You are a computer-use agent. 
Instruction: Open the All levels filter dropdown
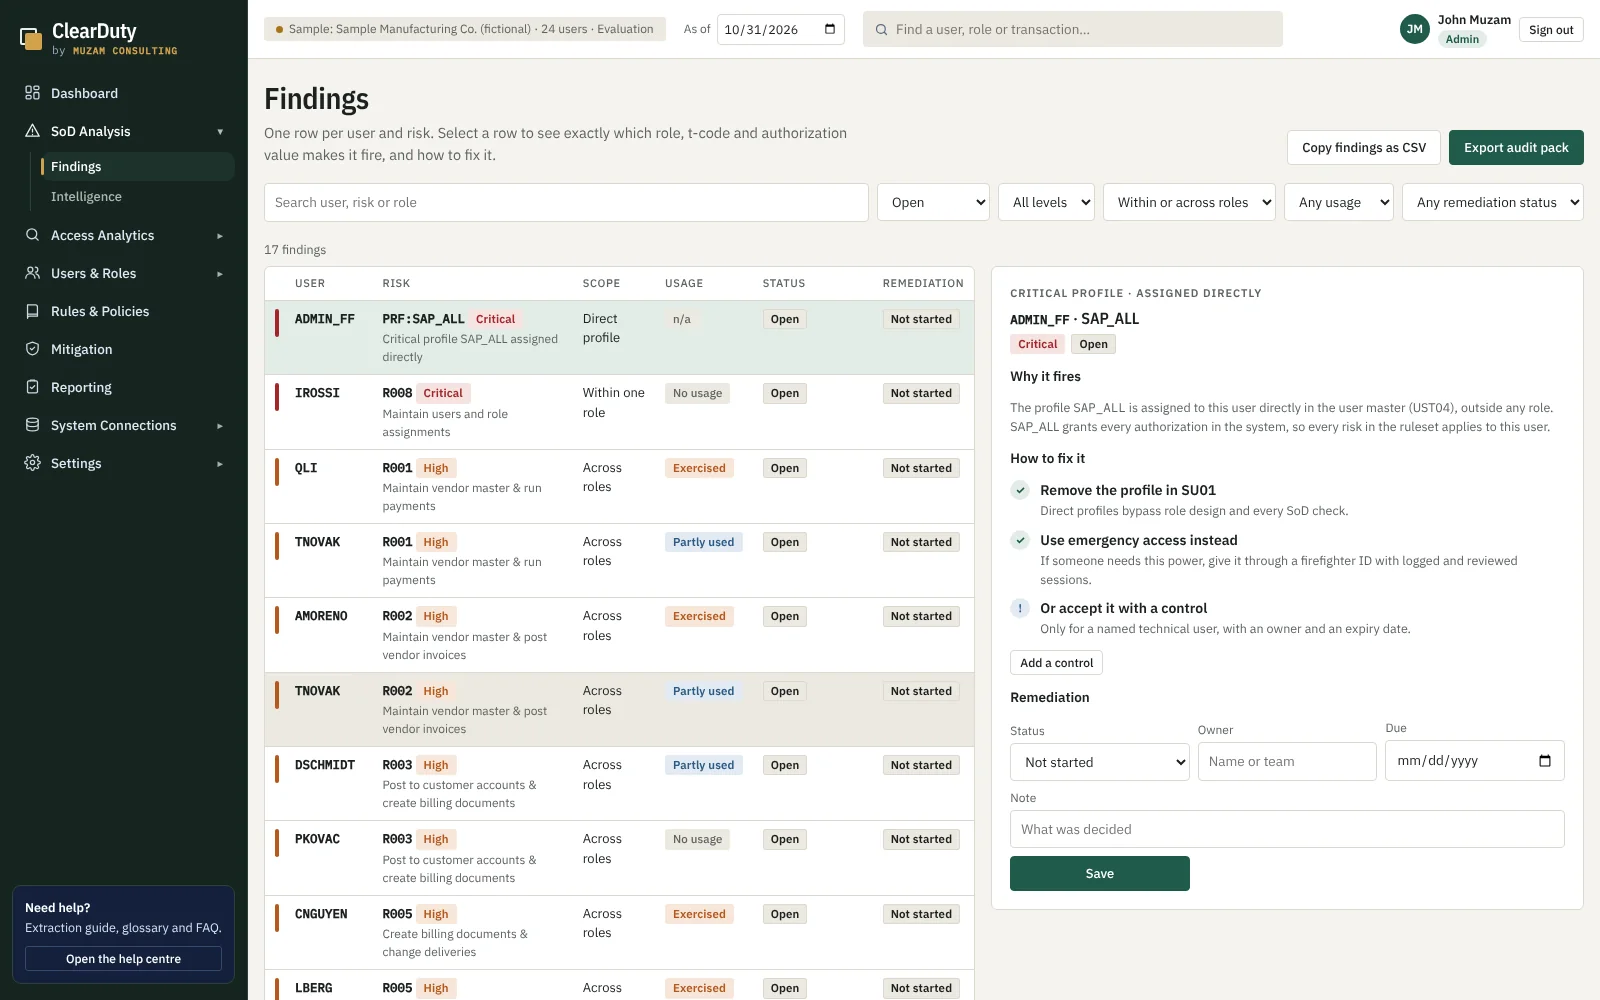tap(1046, 202)
